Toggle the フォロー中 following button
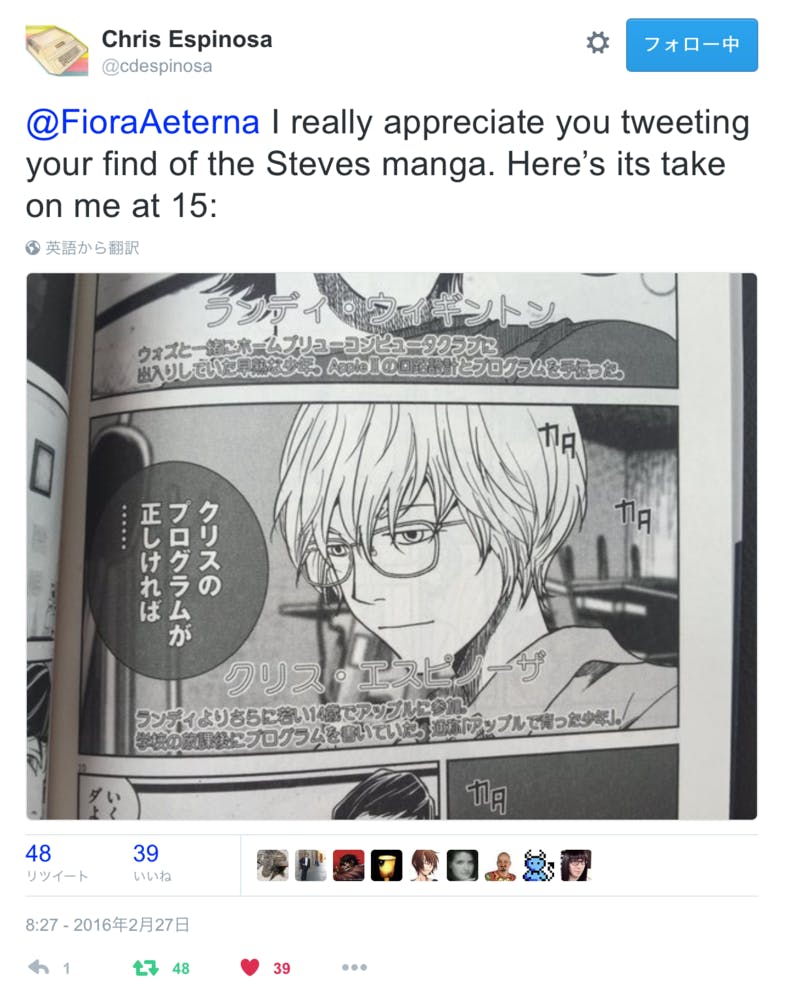 692,45
